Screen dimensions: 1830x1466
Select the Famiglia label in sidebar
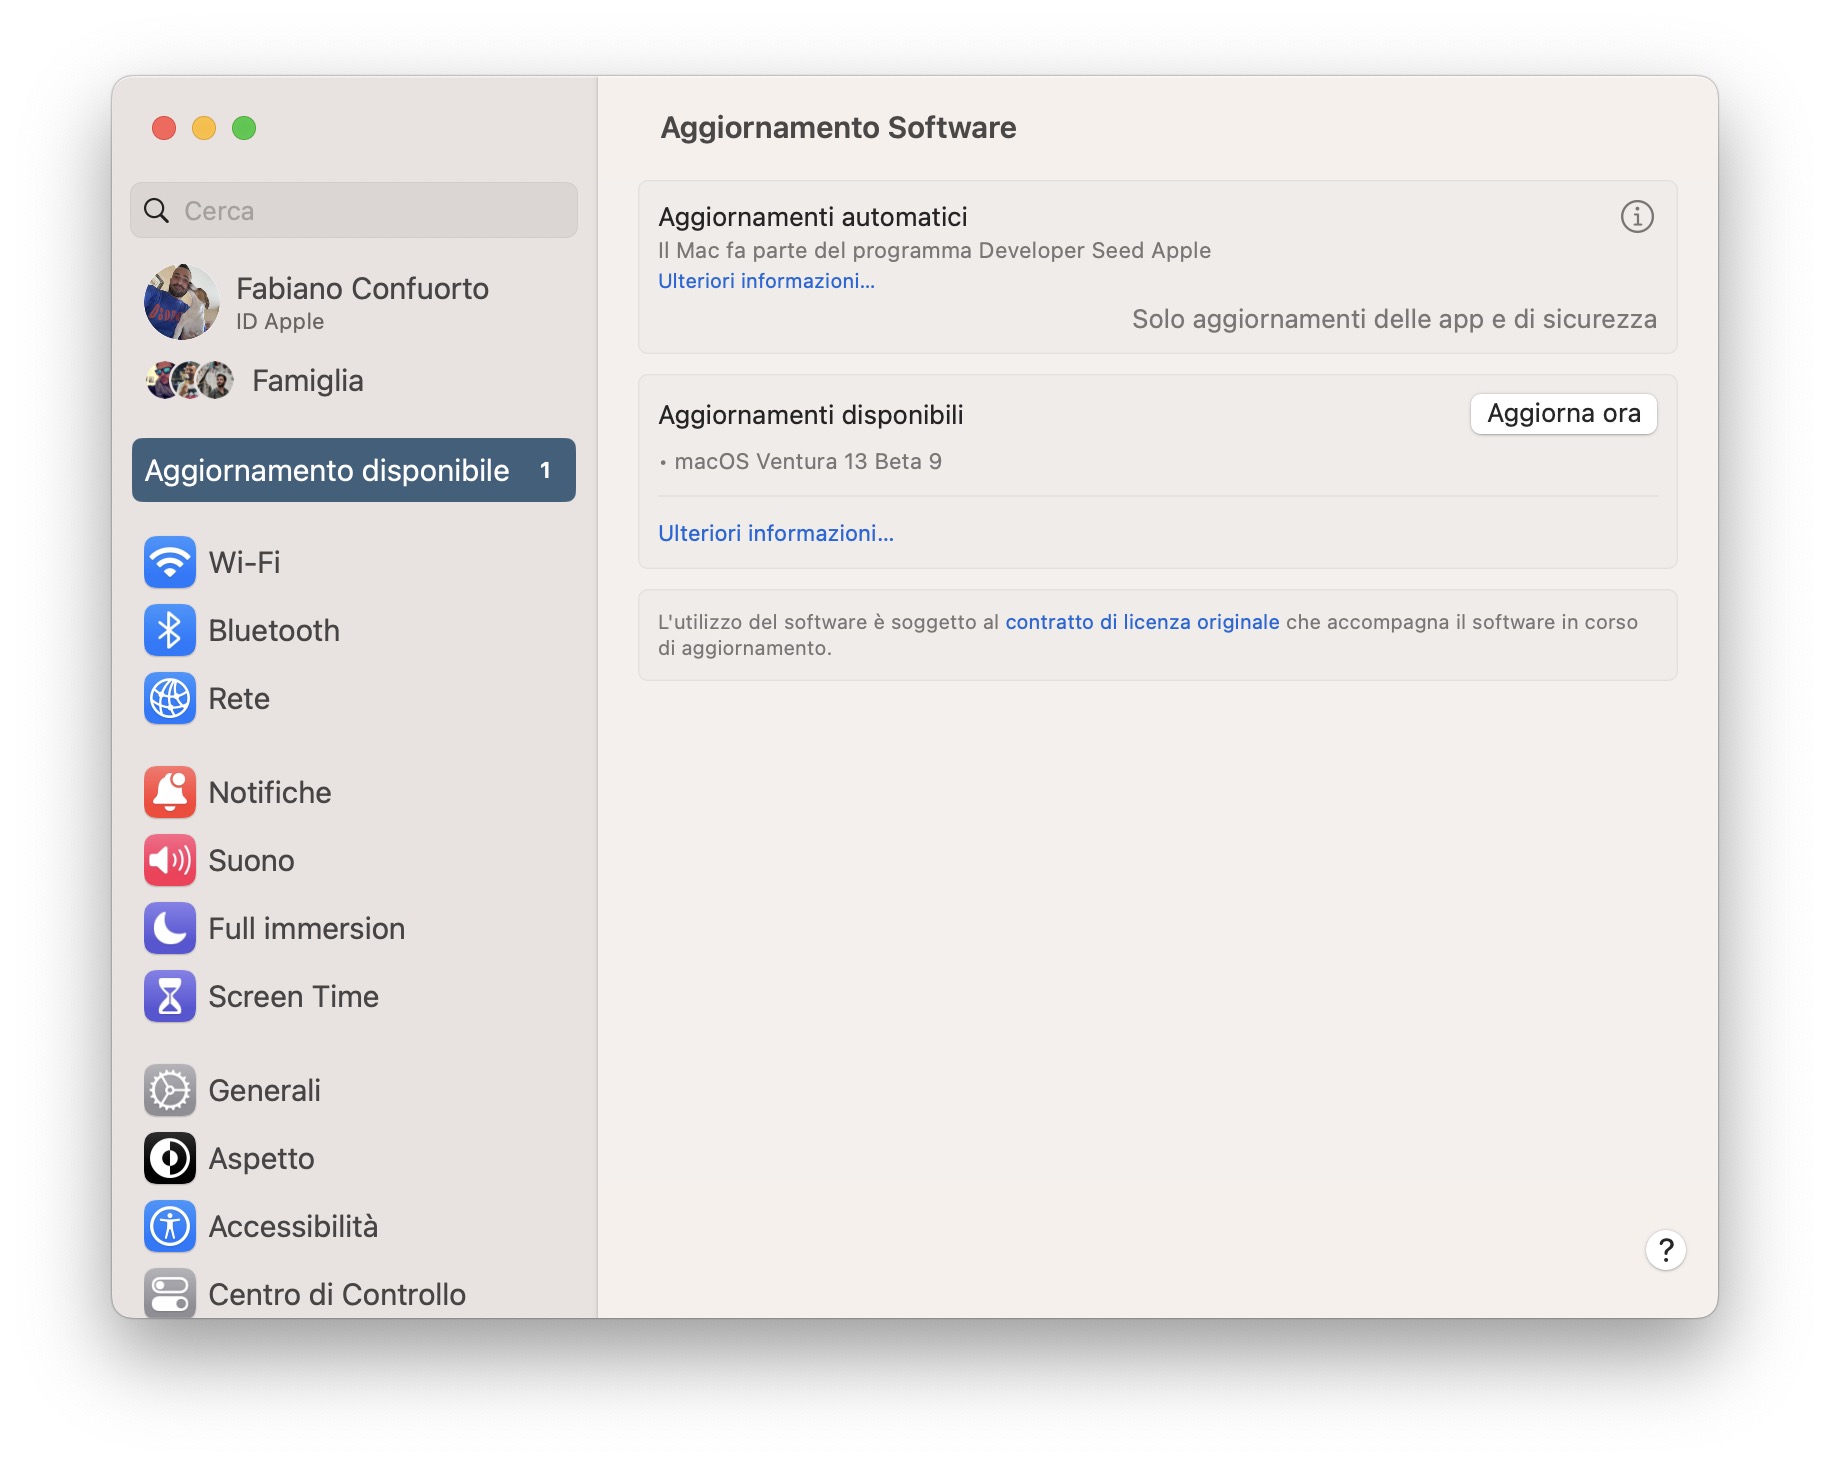pyautogui.click(x=308, y=381)
